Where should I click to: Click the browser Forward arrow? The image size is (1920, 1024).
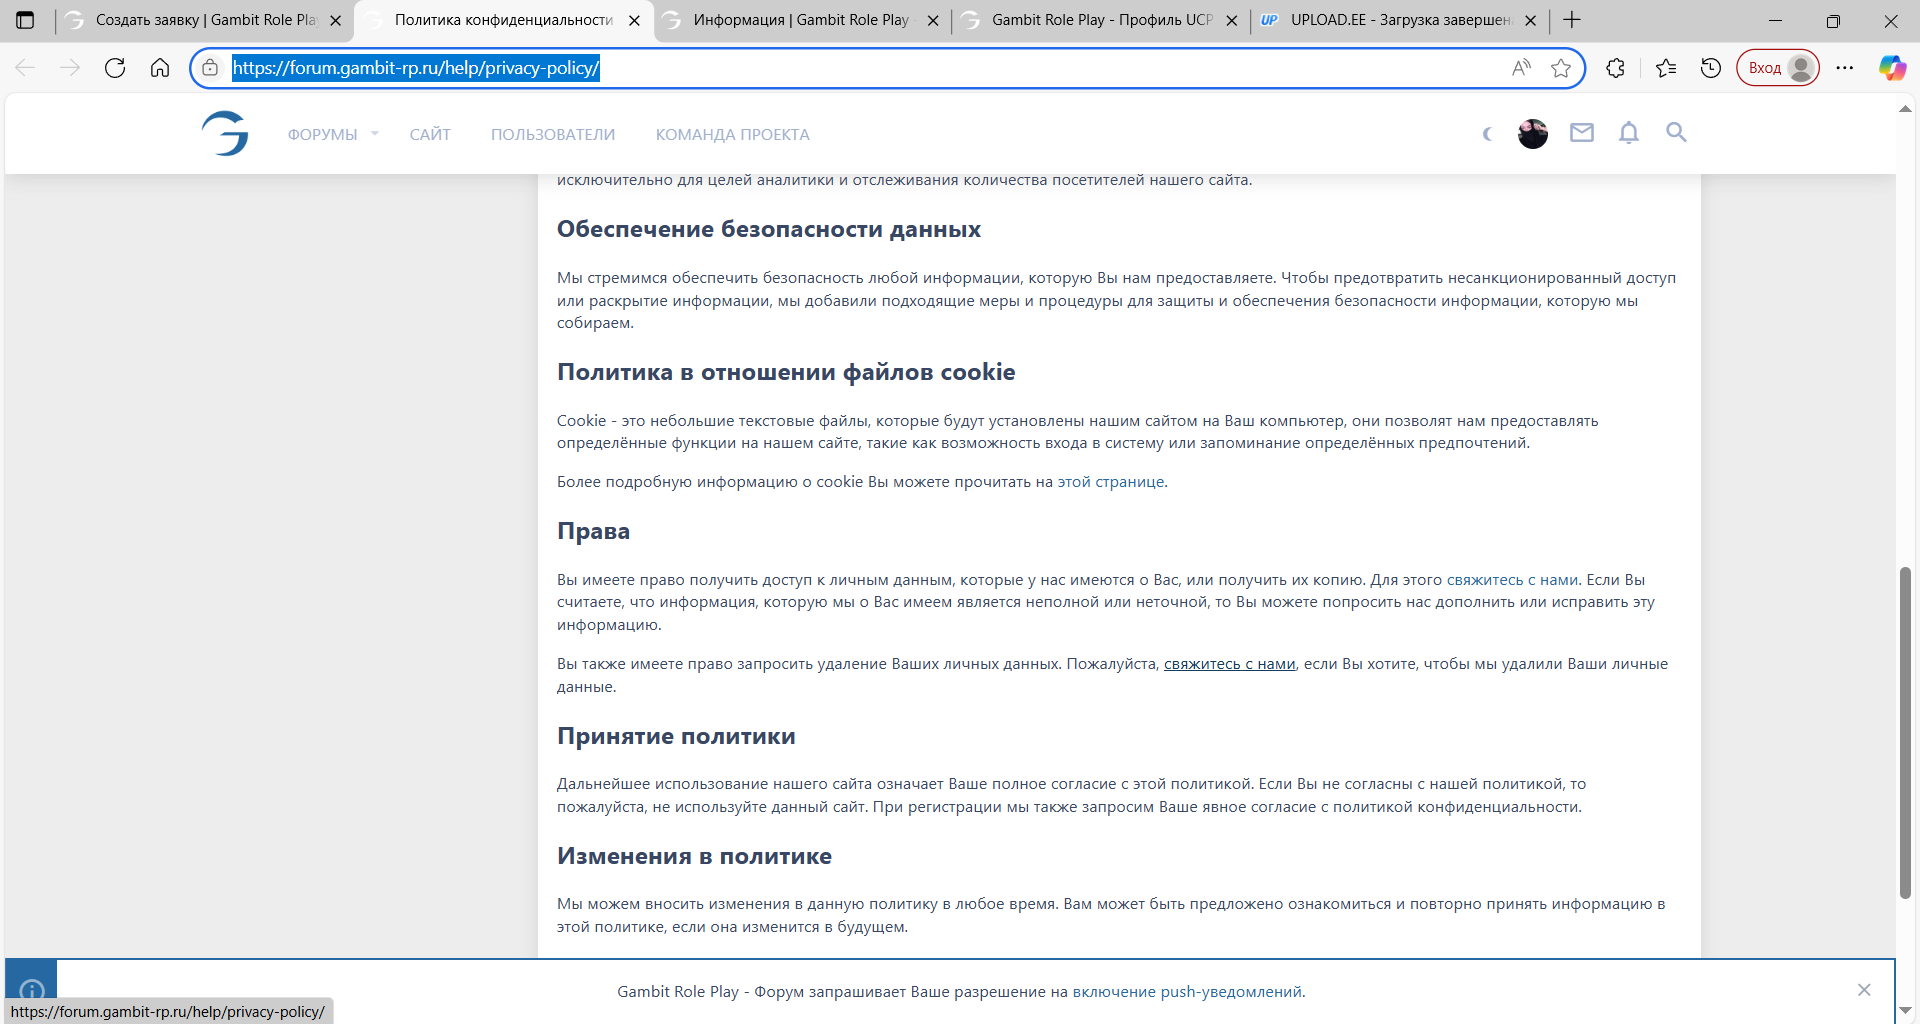click(70, 68)
